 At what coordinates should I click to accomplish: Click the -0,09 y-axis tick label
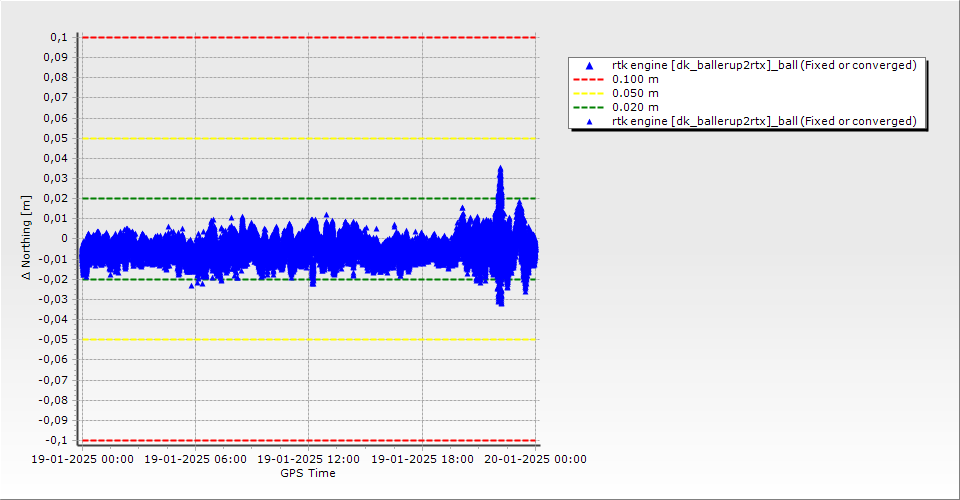(53, 420)
